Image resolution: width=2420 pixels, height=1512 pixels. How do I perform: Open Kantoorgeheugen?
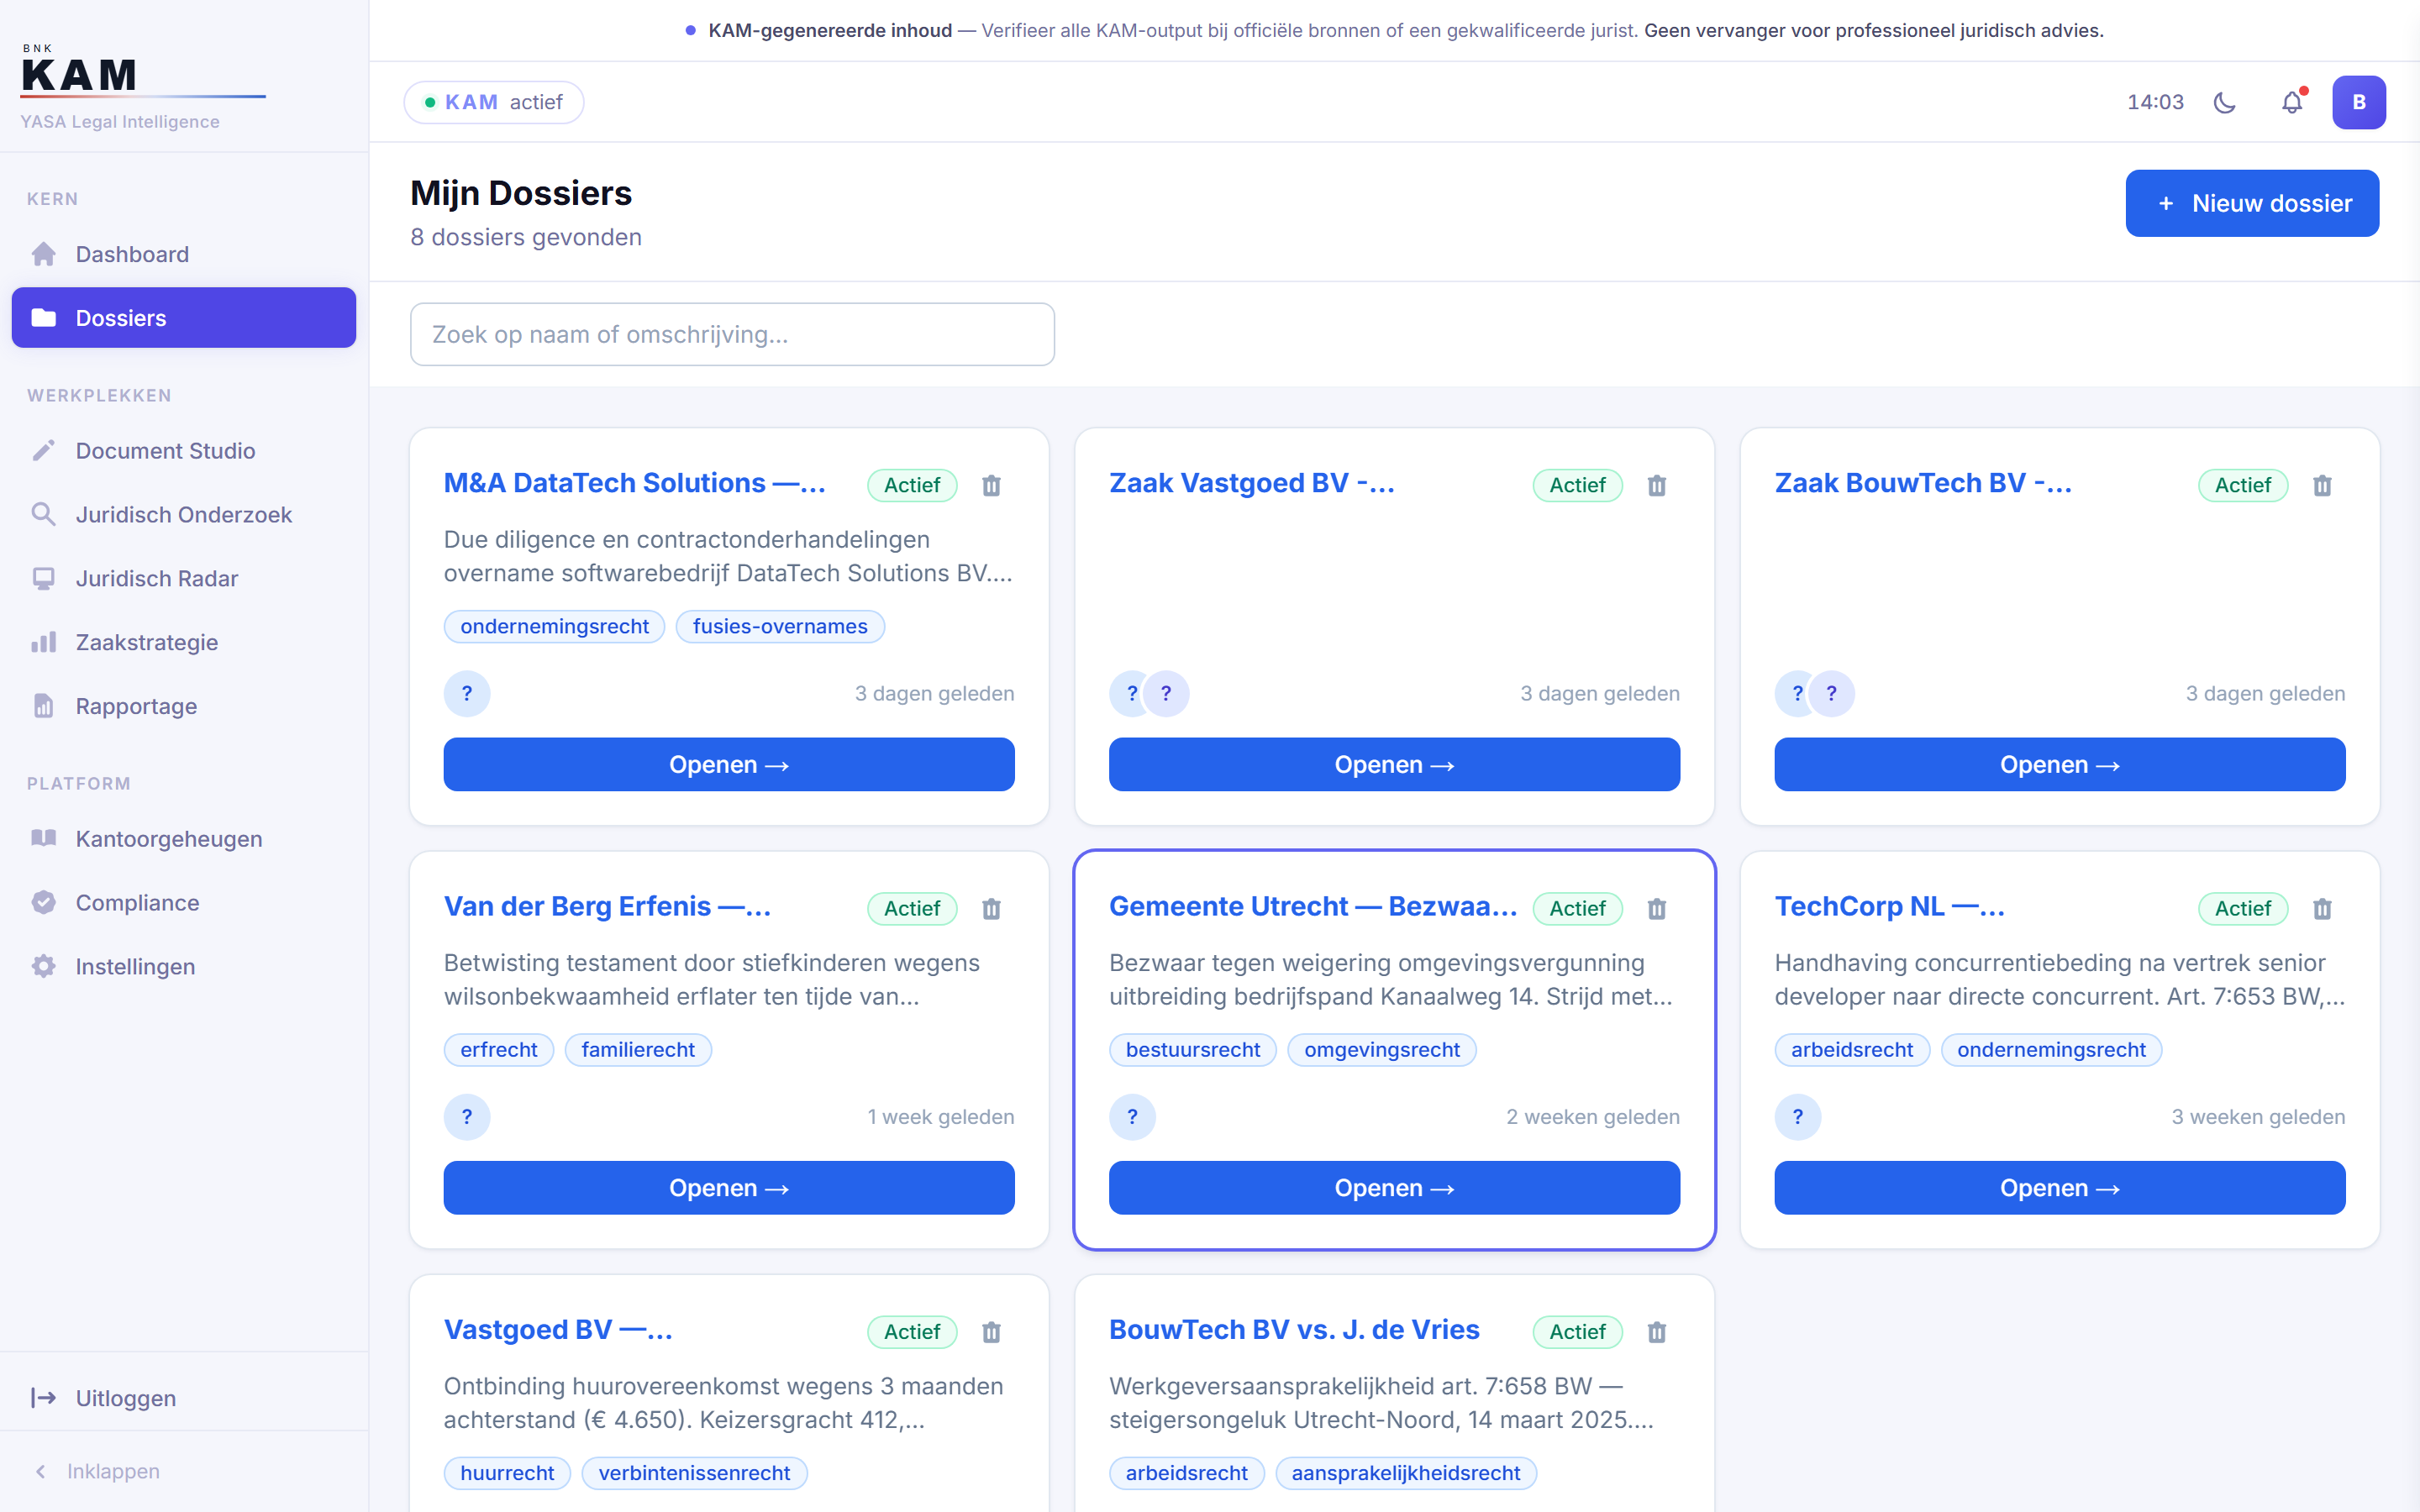184,839
